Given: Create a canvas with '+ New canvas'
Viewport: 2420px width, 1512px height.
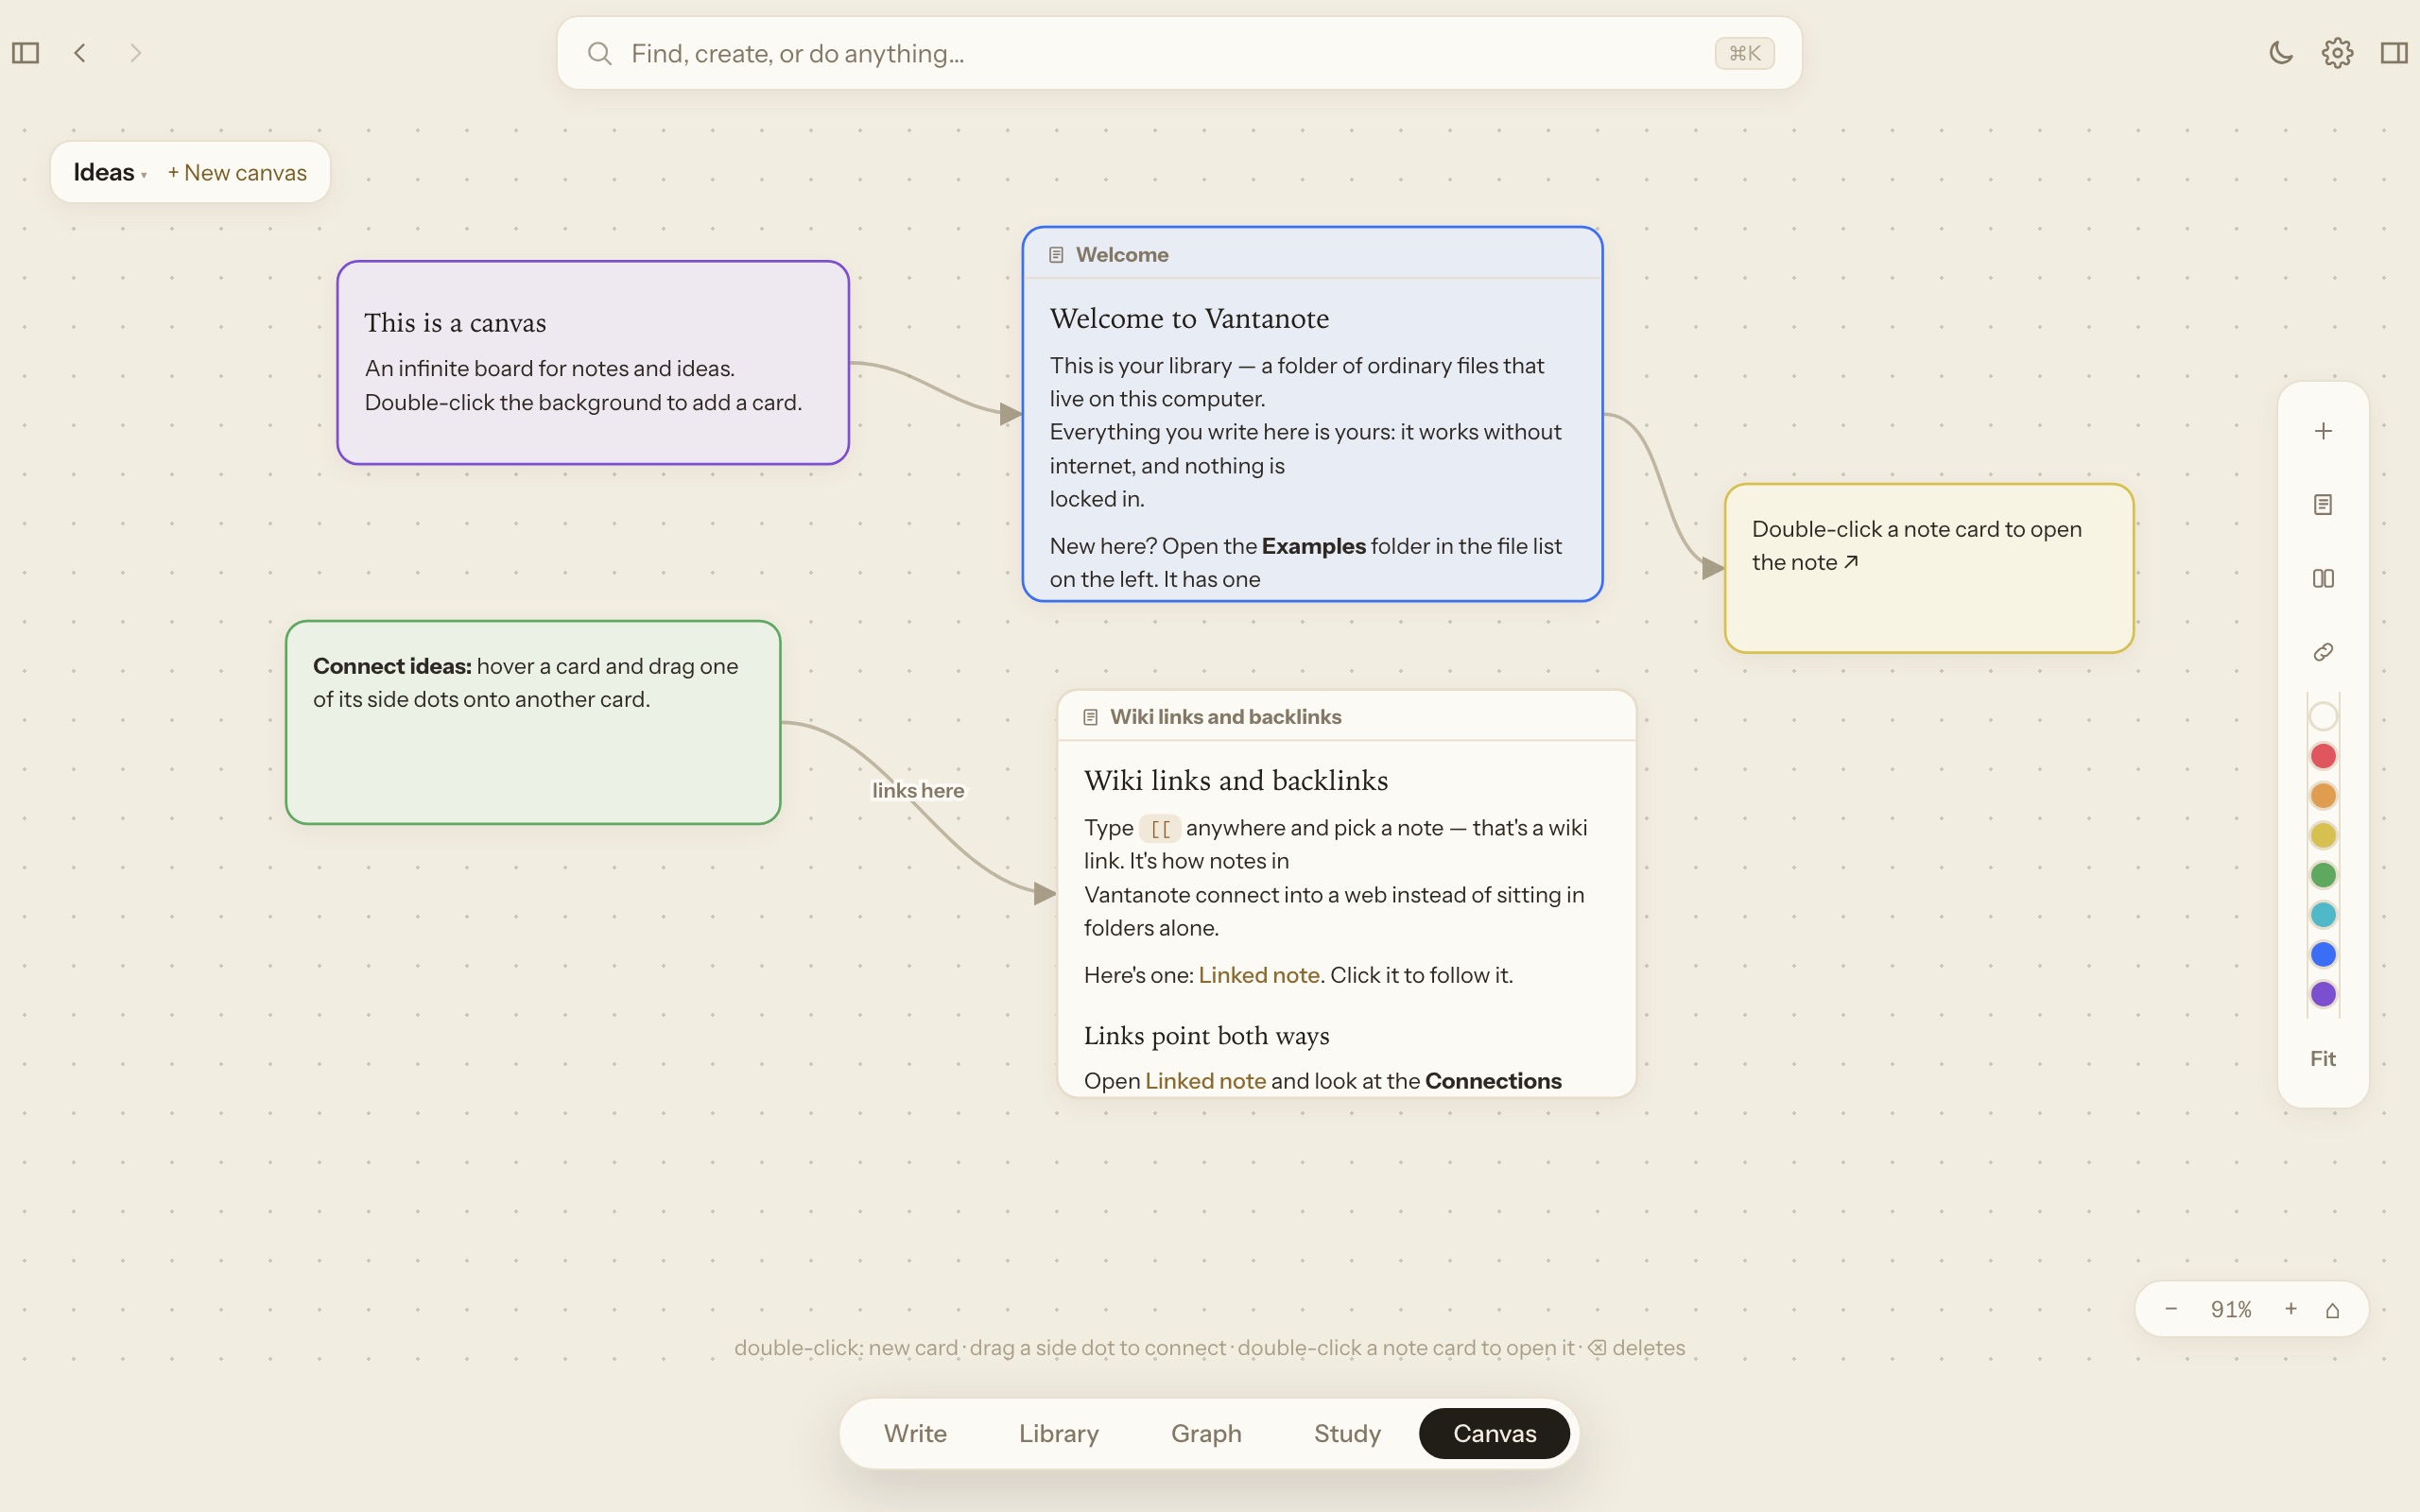Looking at the screenshot, I should [x=237, y=172].
